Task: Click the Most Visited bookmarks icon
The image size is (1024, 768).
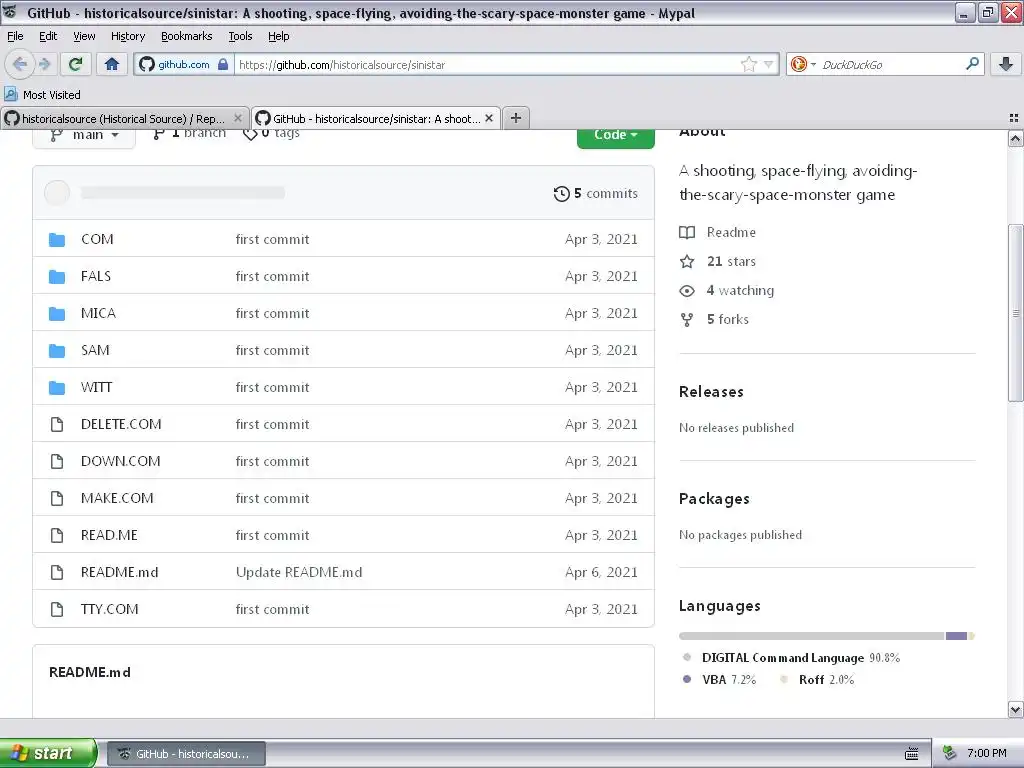Action: pos(11,94)
